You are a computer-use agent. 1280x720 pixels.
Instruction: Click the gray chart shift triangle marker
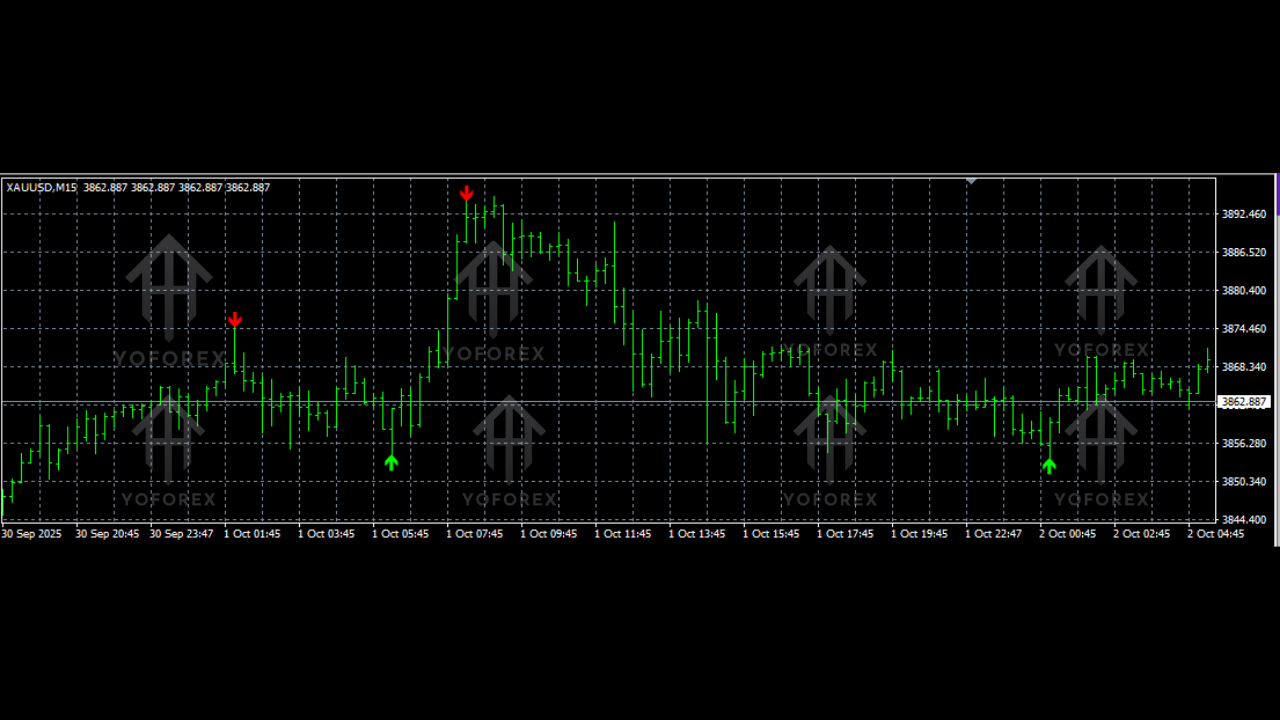971,181
